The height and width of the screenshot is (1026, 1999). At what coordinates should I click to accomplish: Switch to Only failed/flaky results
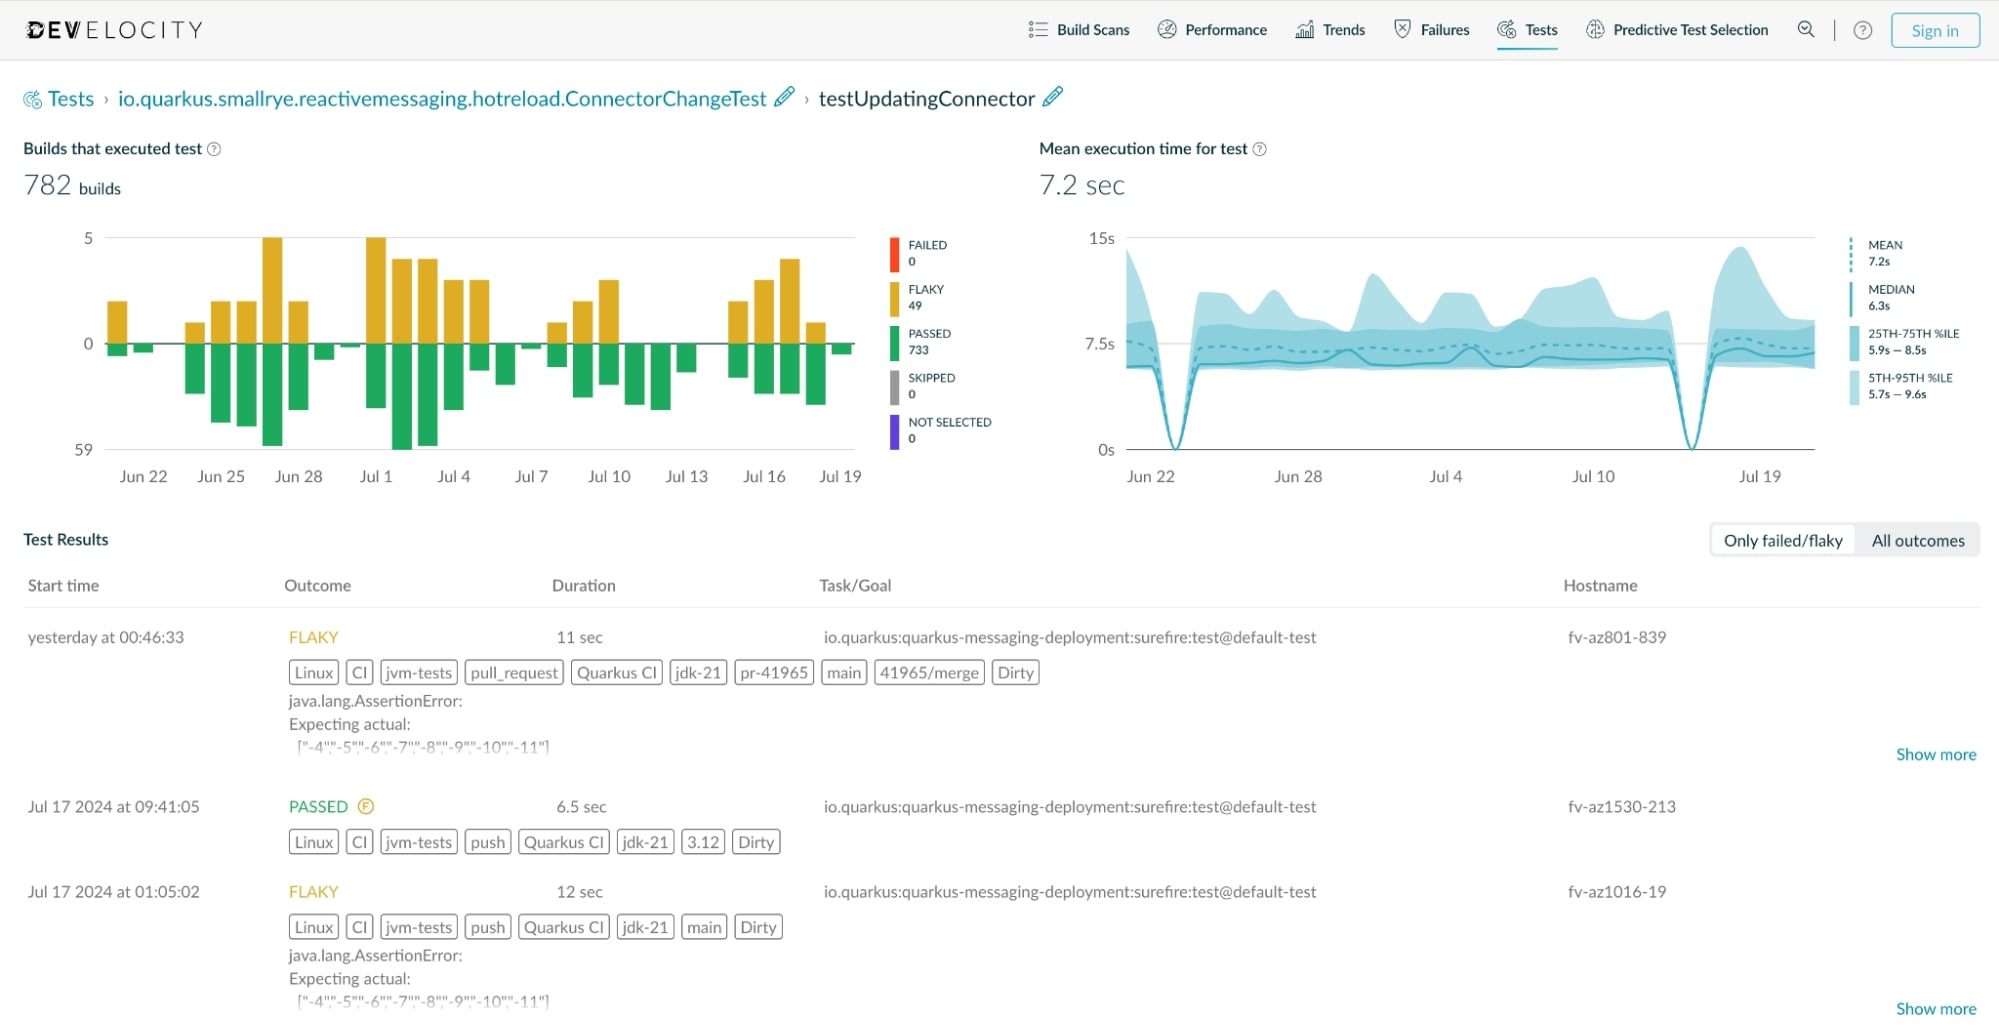pyautogui.click(x=1782, y=540)
